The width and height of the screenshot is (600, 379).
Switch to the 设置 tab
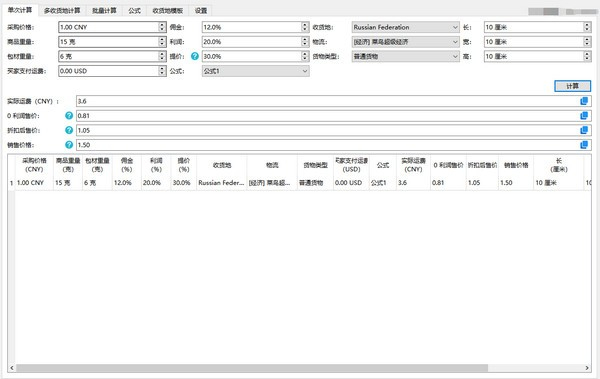click(x=201, y=11)
